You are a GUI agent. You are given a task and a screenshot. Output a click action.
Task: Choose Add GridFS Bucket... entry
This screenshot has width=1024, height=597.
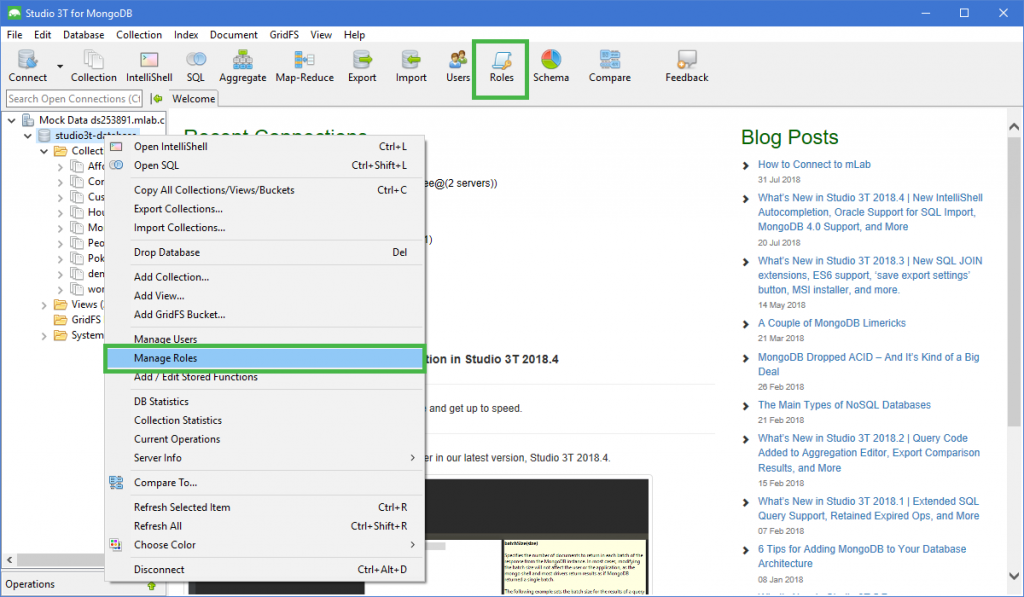pyautogui.click(x=265, y=315)
